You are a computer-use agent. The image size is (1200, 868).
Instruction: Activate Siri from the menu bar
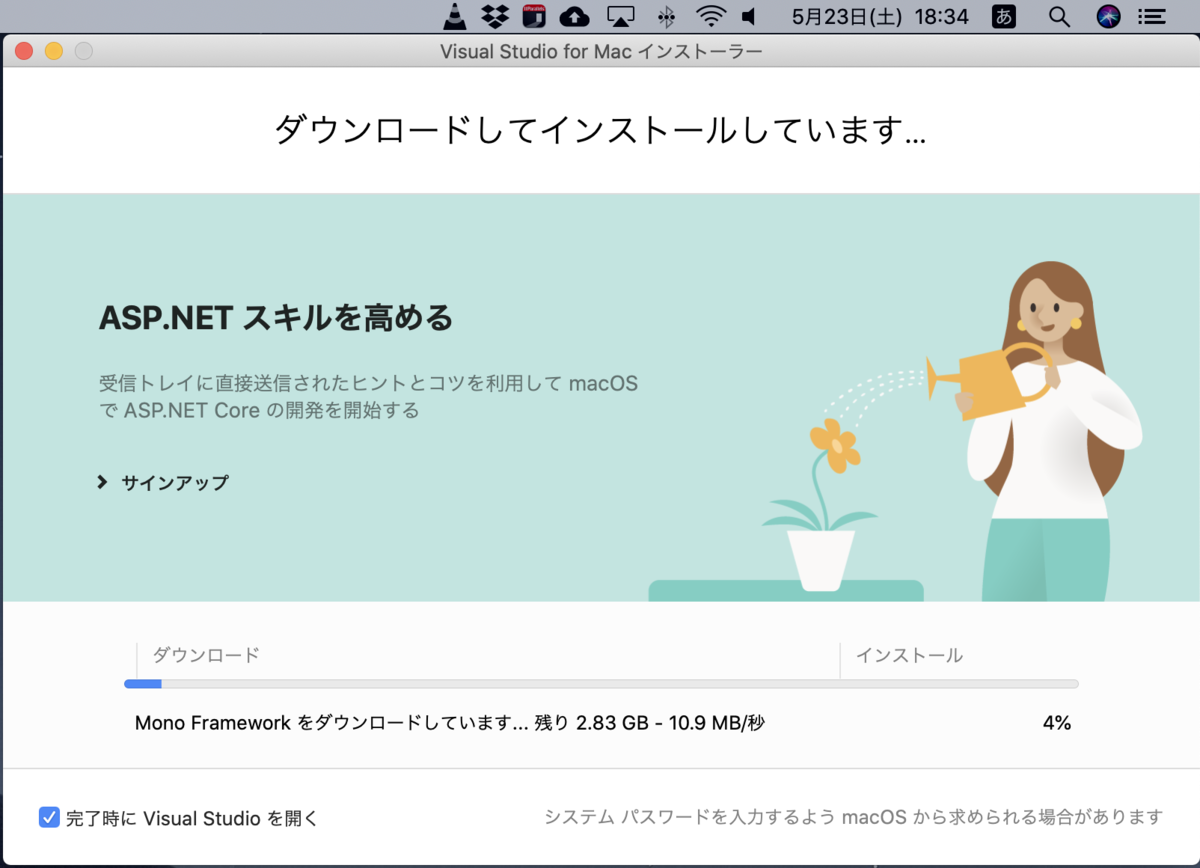tap(1108, 16)
